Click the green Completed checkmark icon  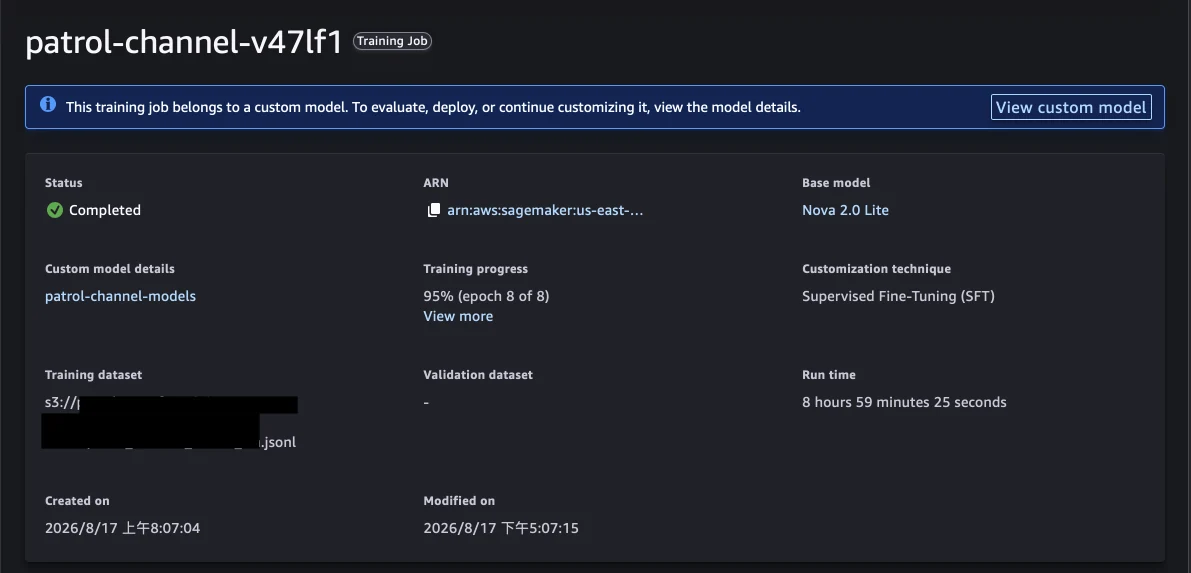55,211
